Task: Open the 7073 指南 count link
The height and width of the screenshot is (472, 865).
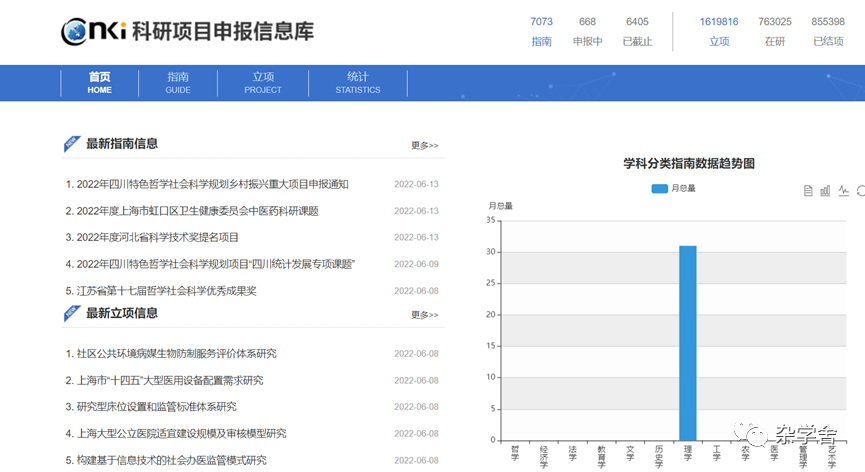Action: 541,31
